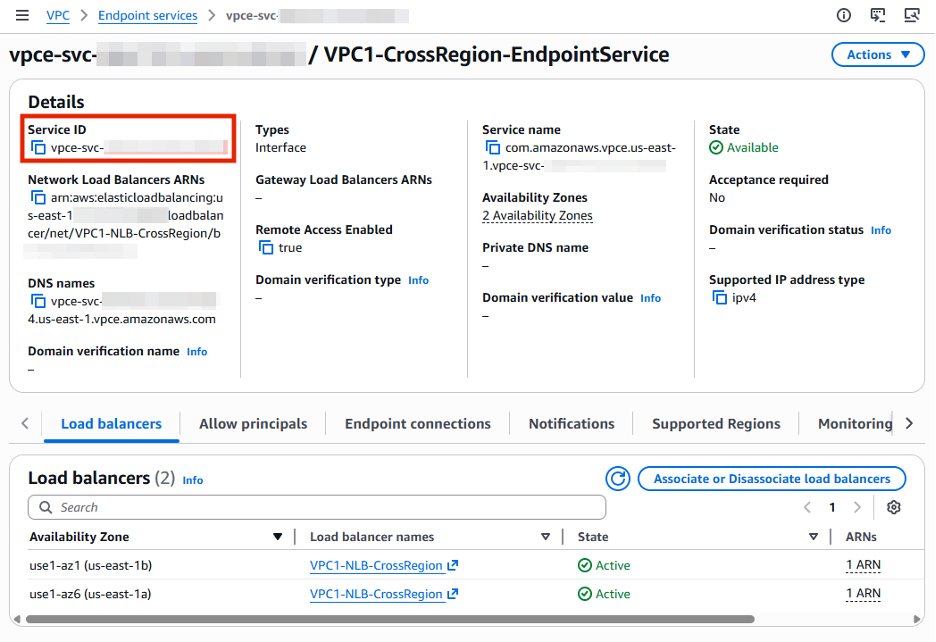Copy the service name value

point(493,147)
